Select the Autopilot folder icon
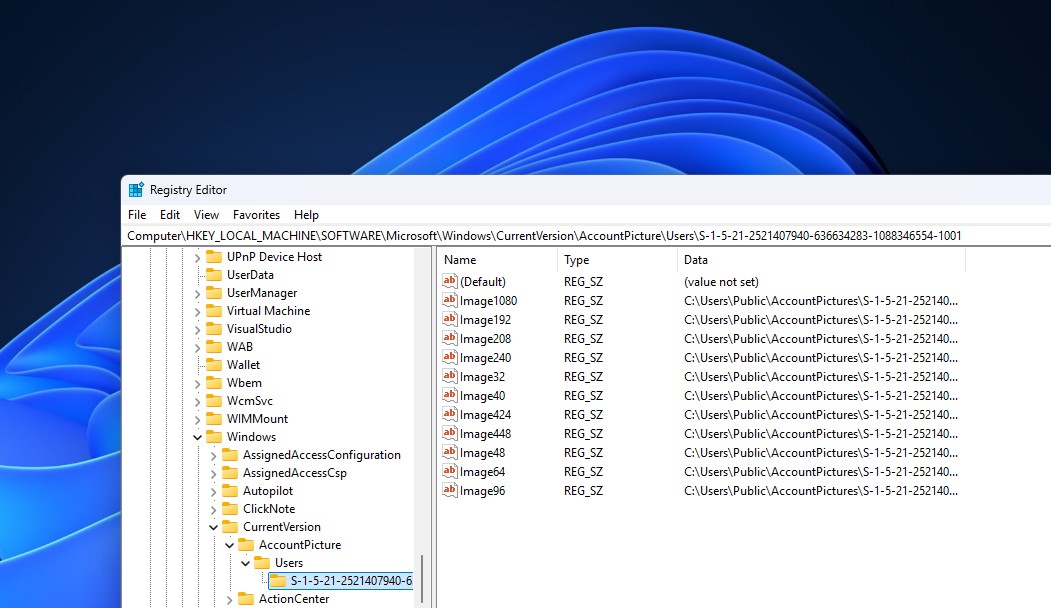 tap(230, 491)
